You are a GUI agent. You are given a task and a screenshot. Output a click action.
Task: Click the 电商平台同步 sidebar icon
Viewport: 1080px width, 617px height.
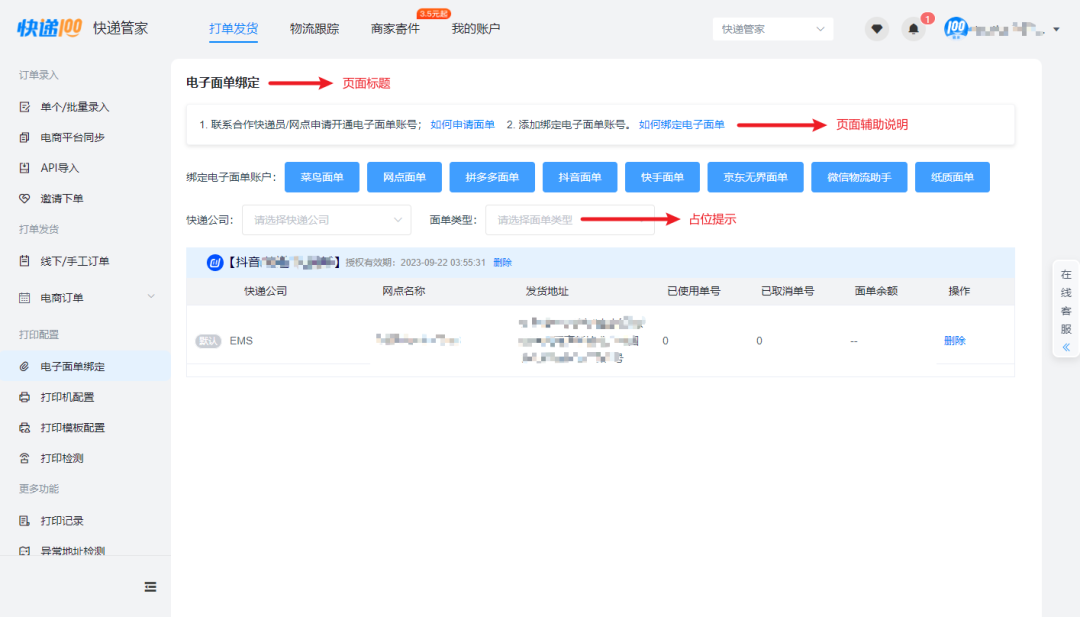point(25,137)
